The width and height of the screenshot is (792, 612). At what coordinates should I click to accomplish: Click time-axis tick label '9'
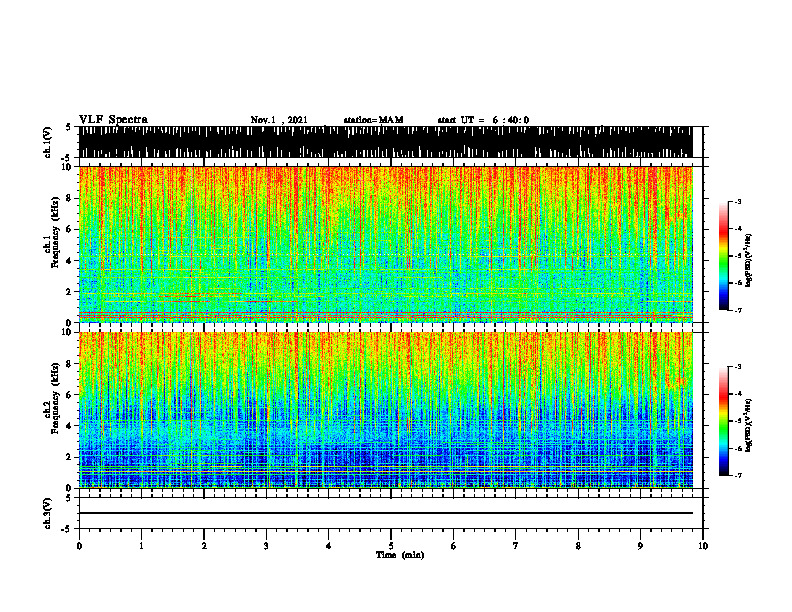[x=640, y=546]
